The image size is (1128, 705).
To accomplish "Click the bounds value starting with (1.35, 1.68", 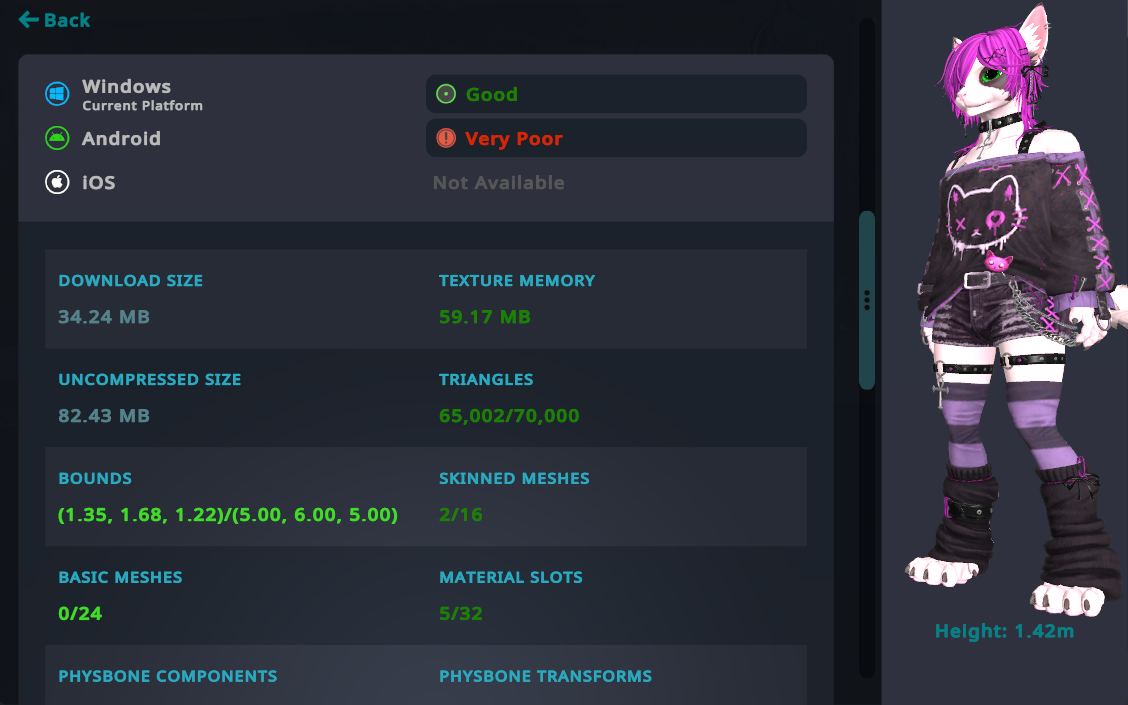I will click(x=228, y=515).
